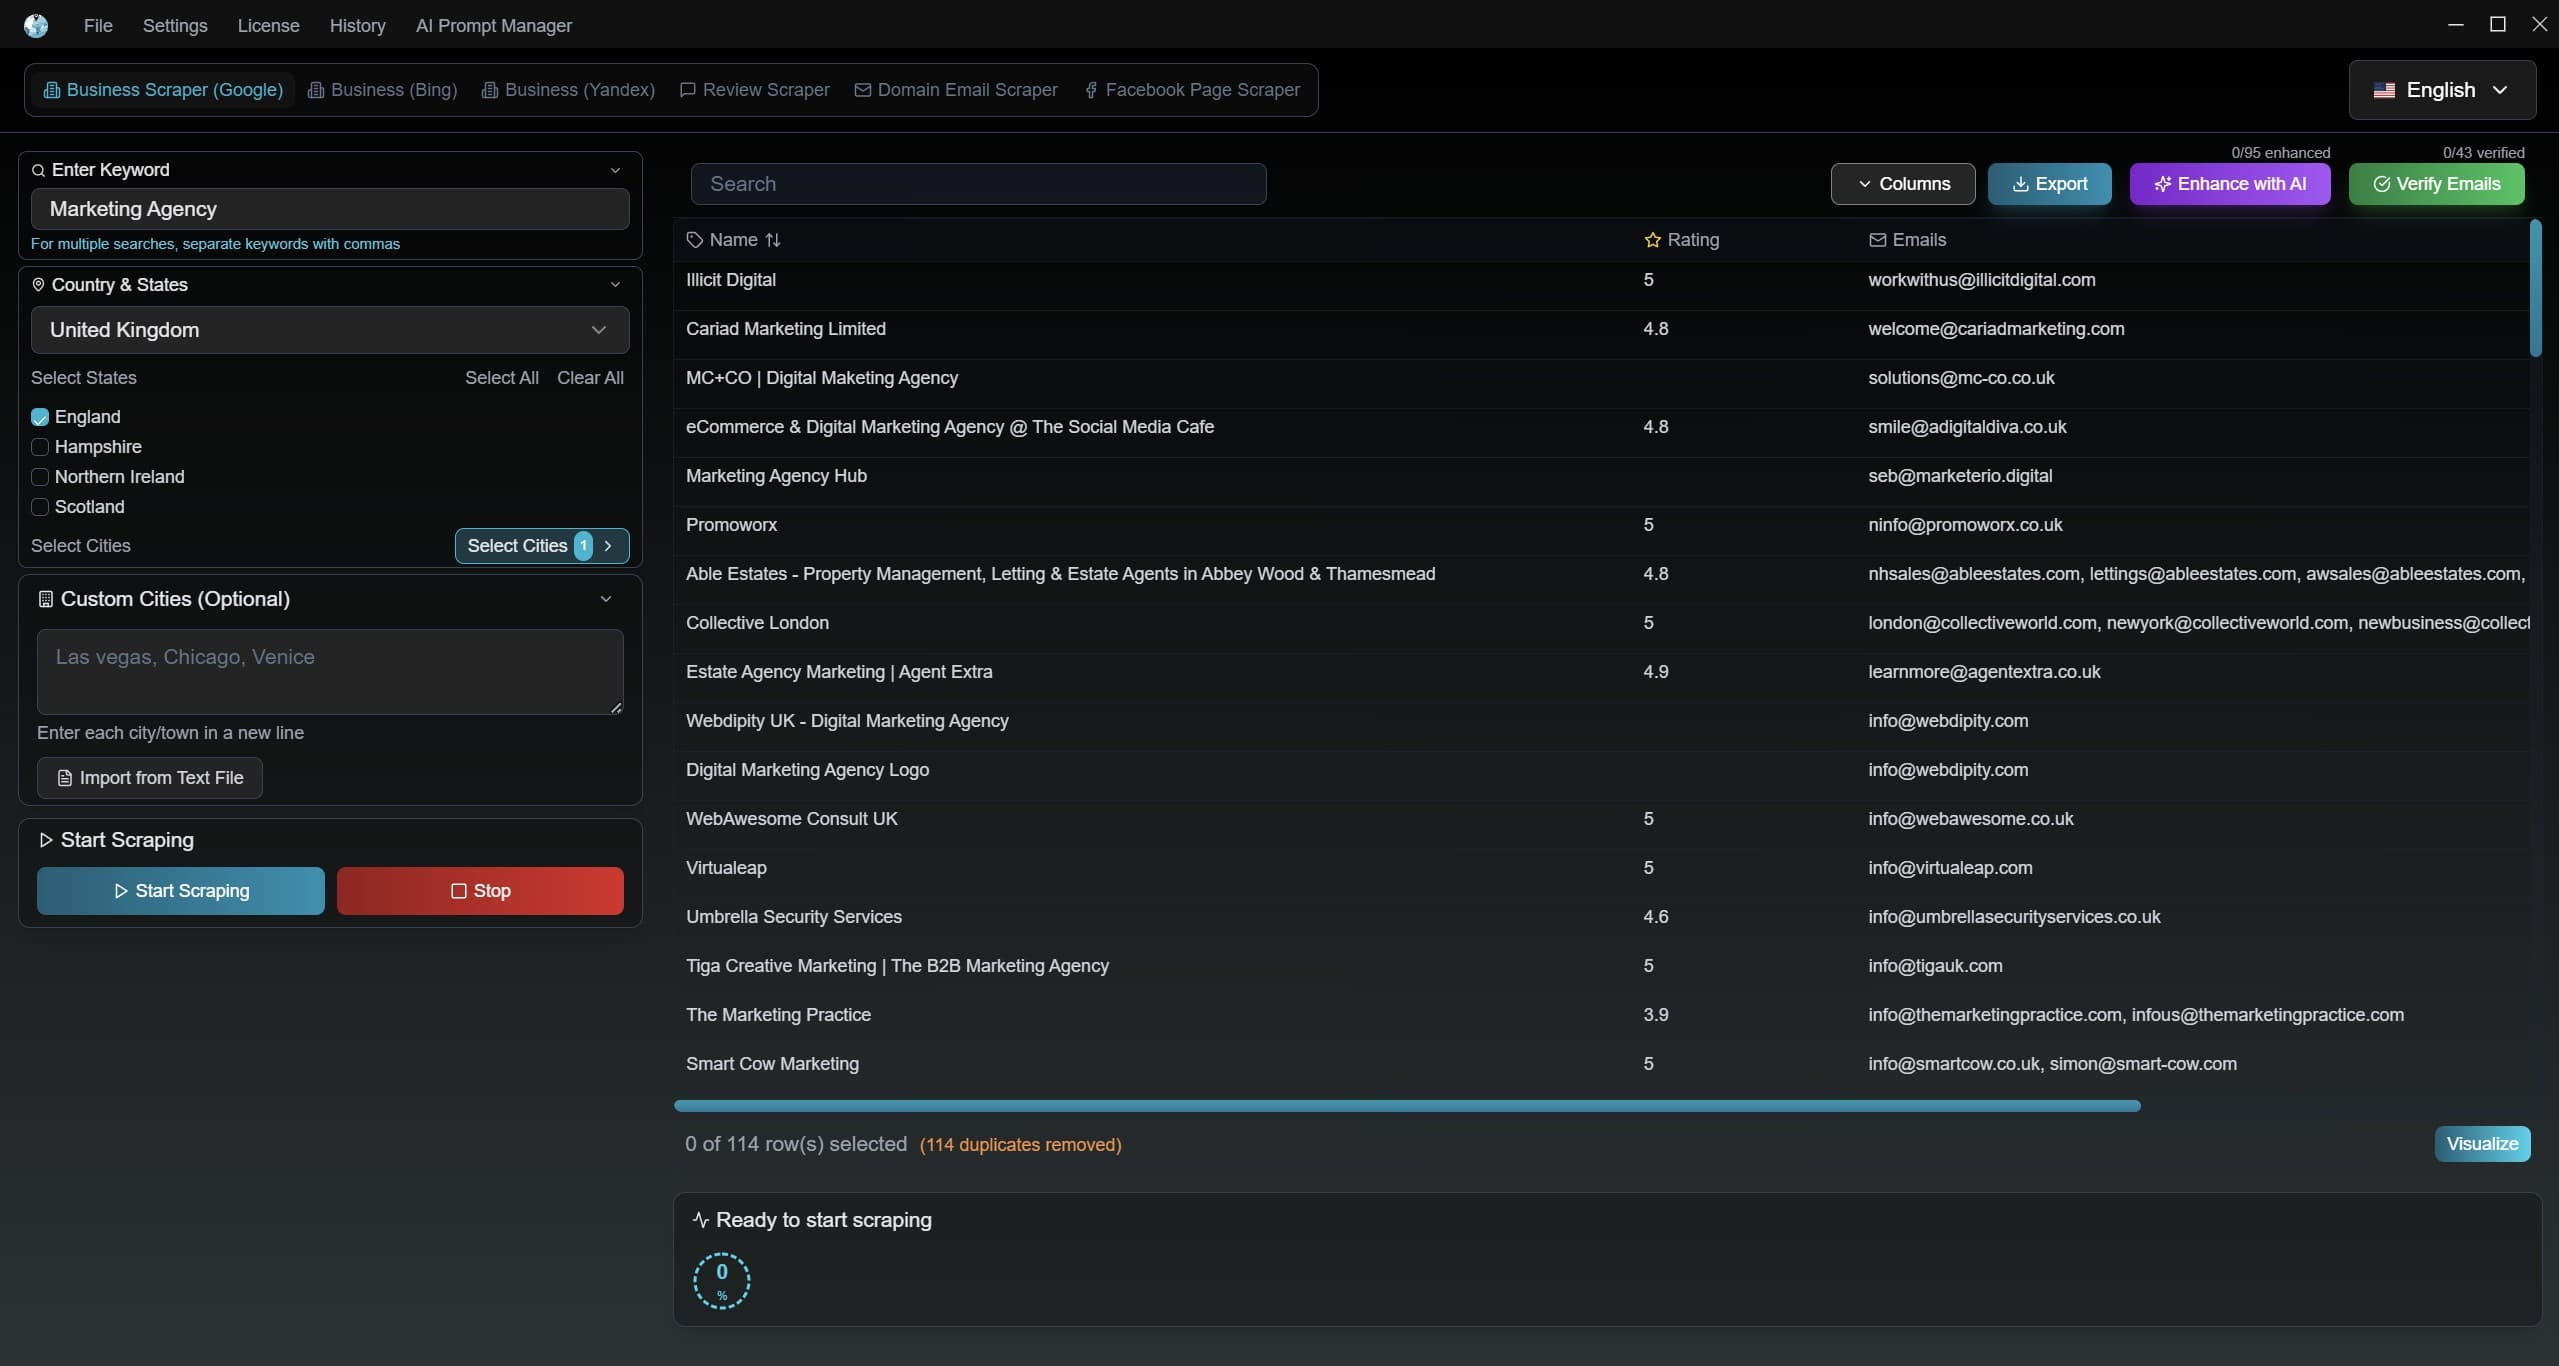Open the English language dropdown
The image size is (2559, 1366).
2441,90
